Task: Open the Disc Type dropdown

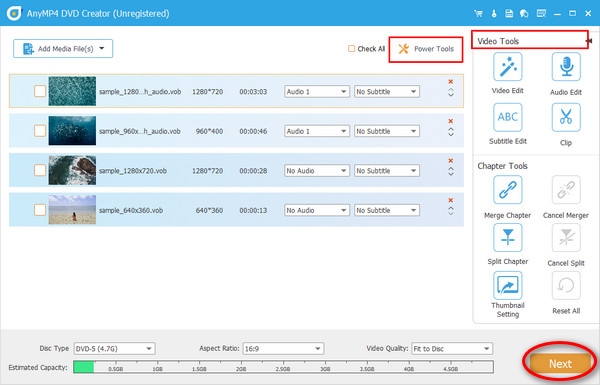Action: click(x=114, y=349)
